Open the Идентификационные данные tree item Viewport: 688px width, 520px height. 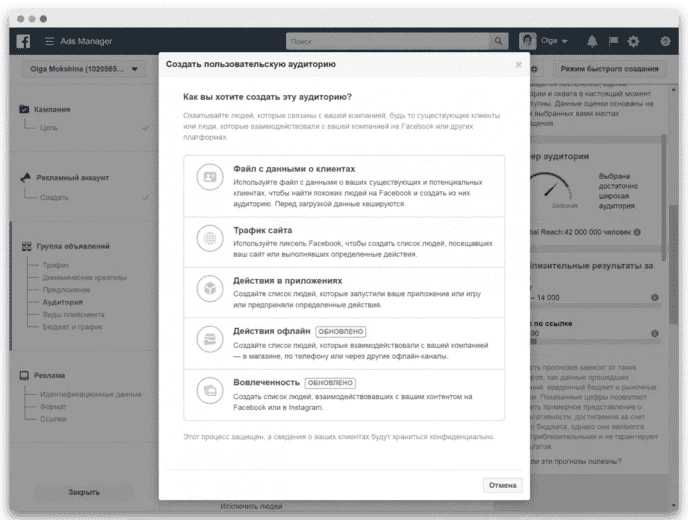[91, 394]
